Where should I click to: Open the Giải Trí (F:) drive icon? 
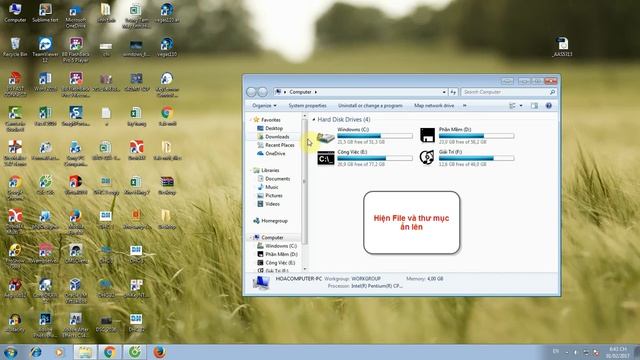(427, 158)
